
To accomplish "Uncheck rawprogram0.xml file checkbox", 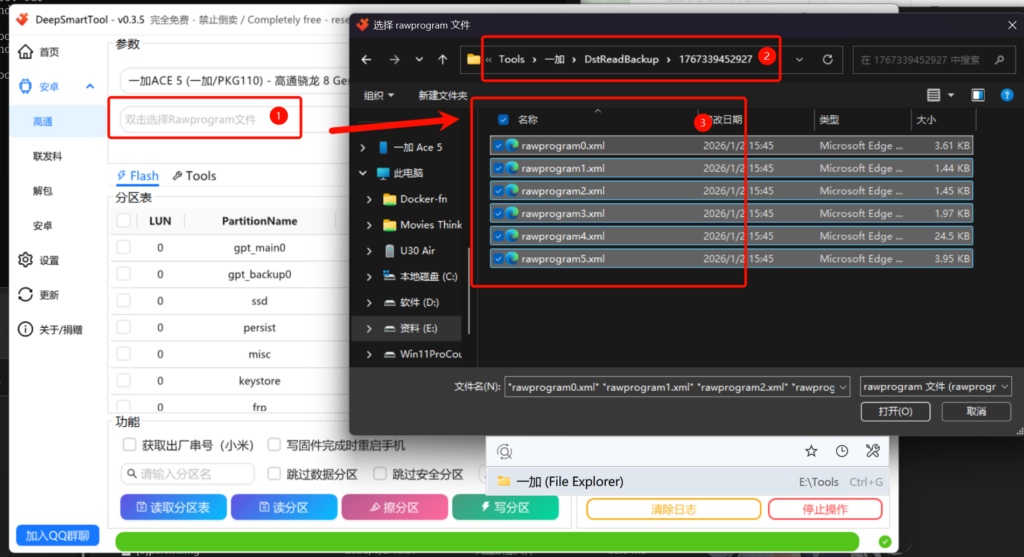I will tap(498, 145).
